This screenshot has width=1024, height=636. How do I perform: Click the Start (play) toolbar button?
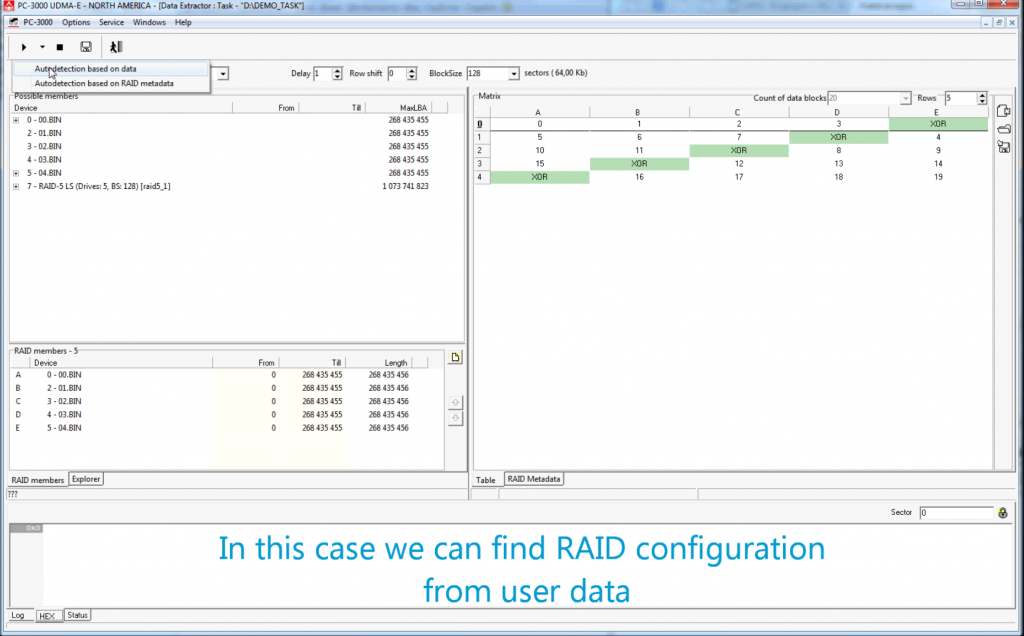(x=24, y=46)
